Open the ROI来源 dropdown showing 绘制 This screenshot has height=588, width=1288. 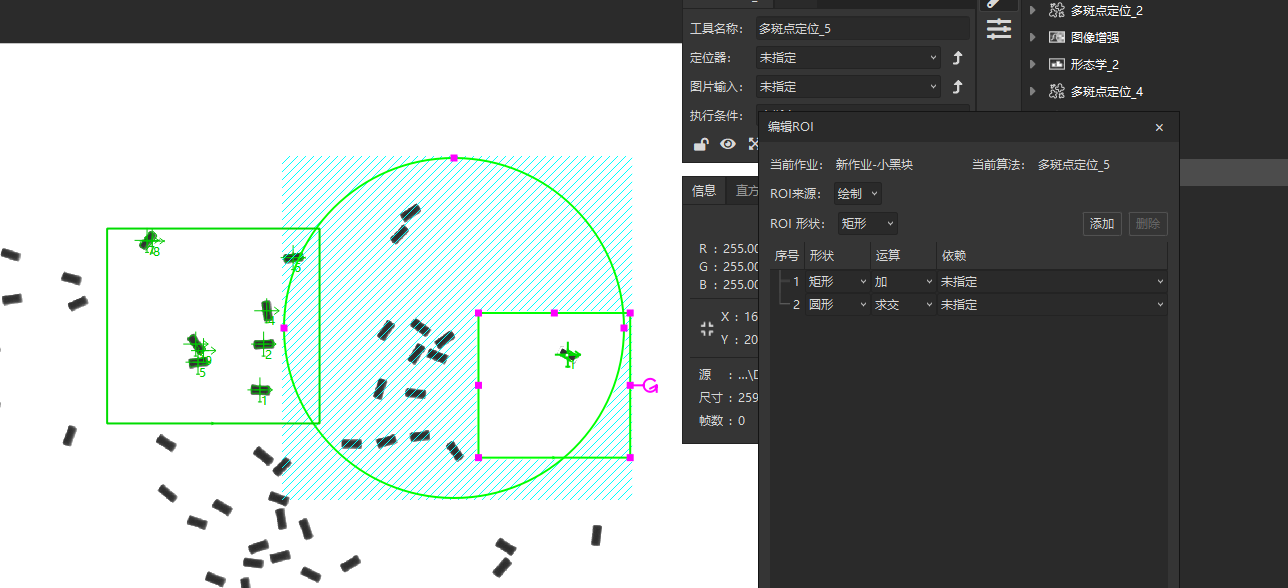[859, 194]
